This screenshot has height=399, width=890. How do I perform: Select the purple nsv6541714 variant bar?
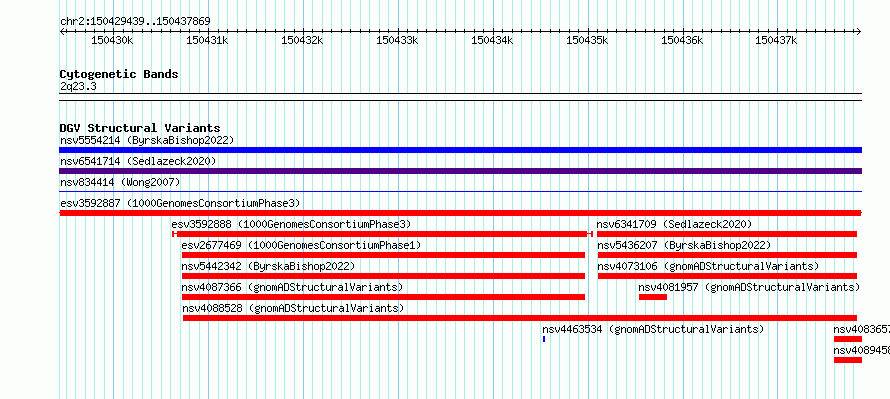coord(460,171)
